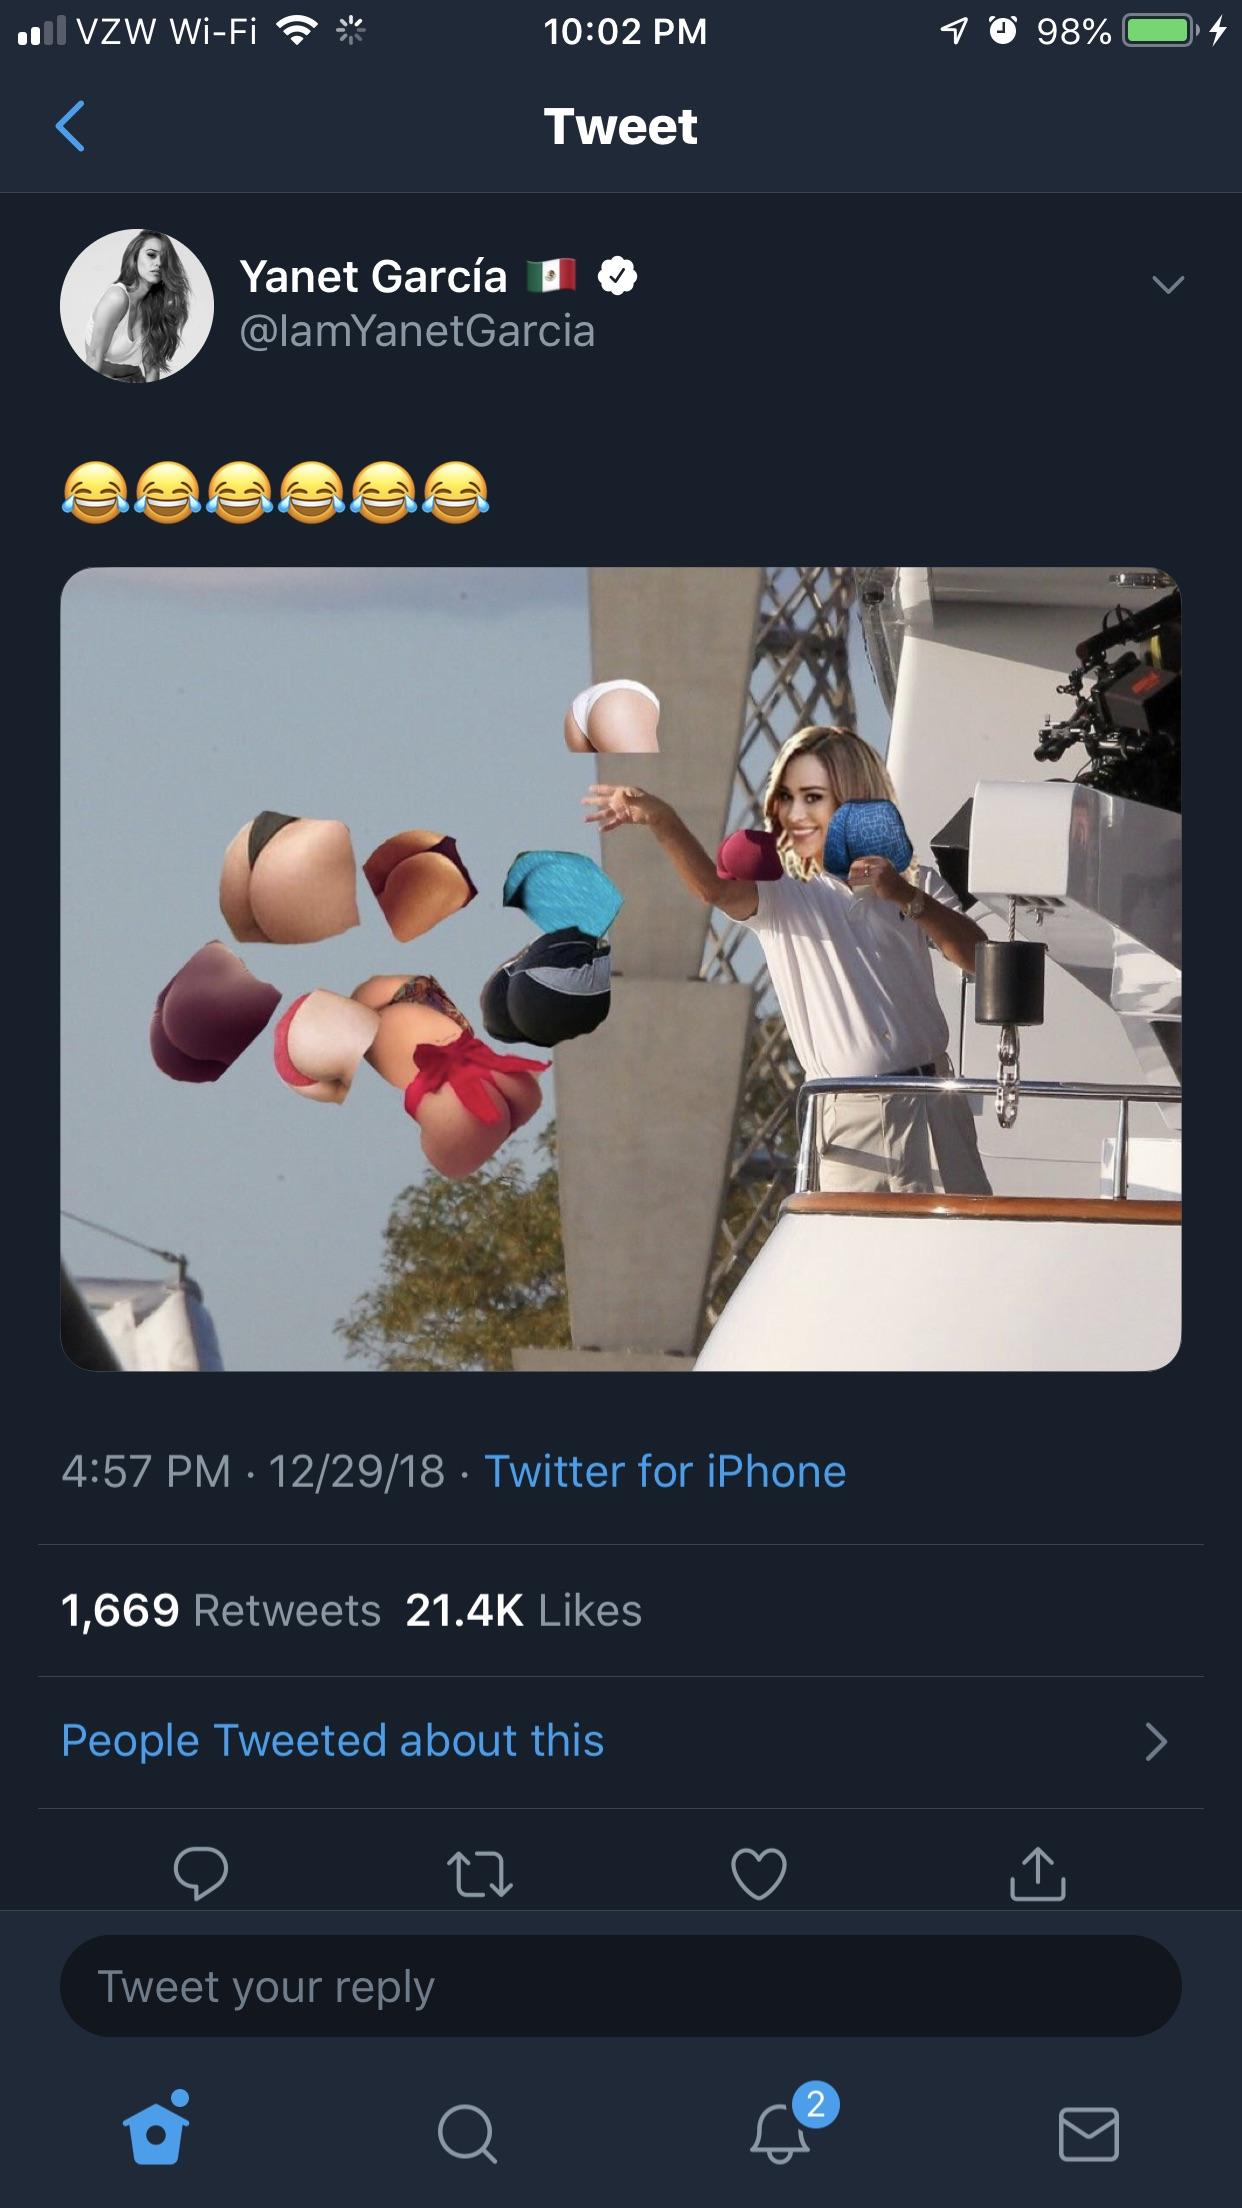
Task: Tap the Tweet your reply field
Action: pos(620,1986)
